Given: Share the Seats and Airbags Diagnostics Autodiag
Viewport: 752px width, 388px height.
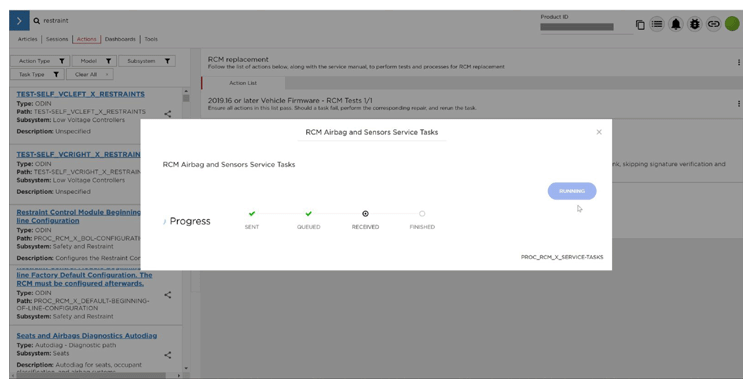Looking at the screenshot, I should [167, 355].
